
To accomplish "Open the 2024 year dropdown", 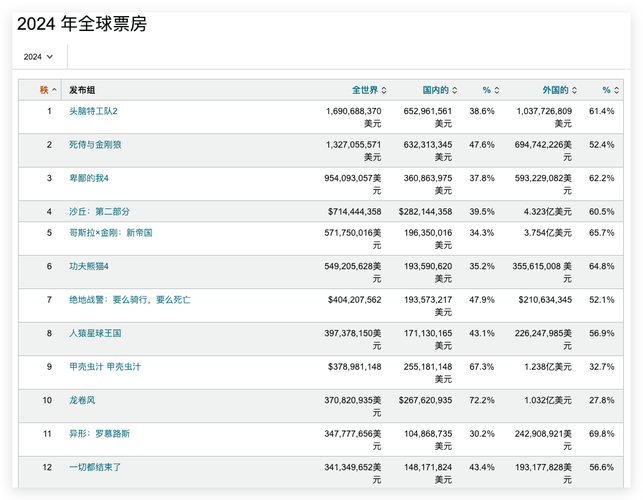I will (x=38, y=57).
